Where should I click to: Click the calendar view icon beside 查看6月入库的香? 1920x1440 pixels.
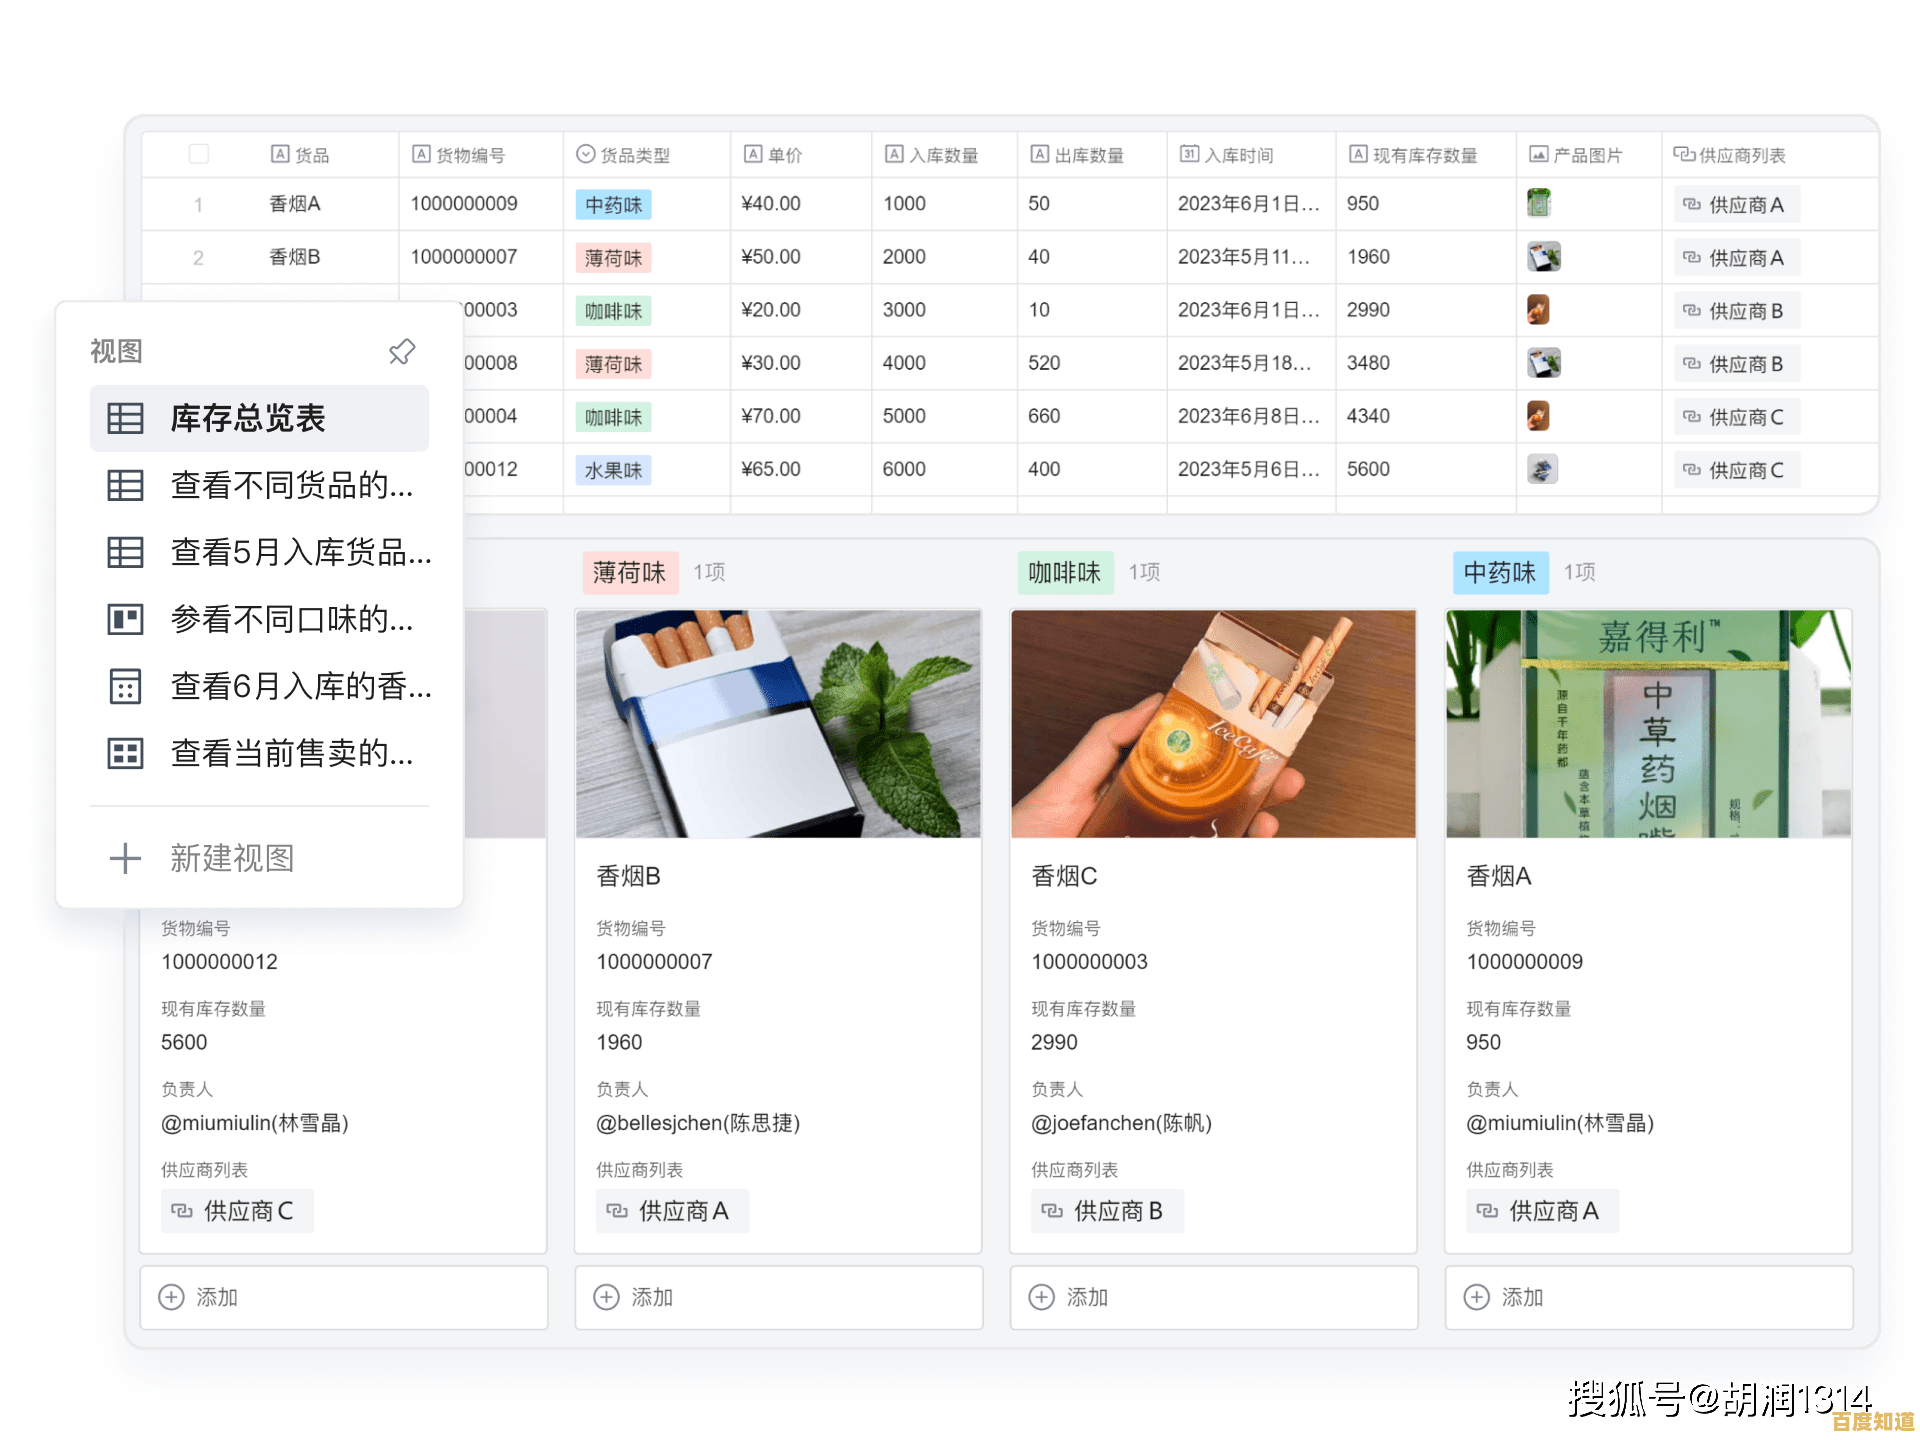[125, 687]
